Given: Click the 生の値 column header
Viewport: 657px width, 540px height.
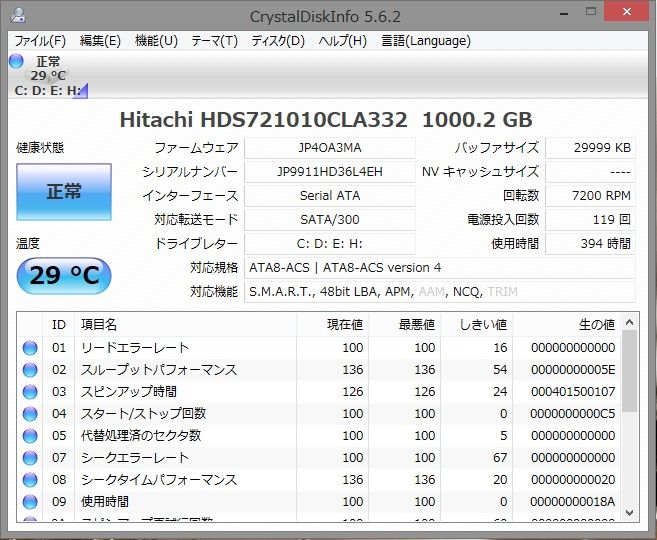Looking at the screenshot, I should click(567, 324).
